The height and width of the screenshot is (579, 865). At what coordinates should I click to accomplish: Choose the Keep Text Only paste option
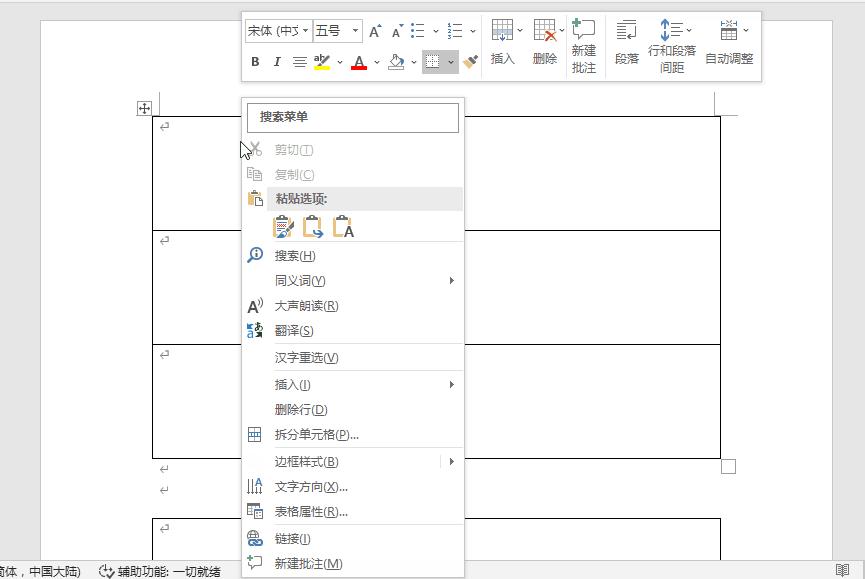coord(343,227)
